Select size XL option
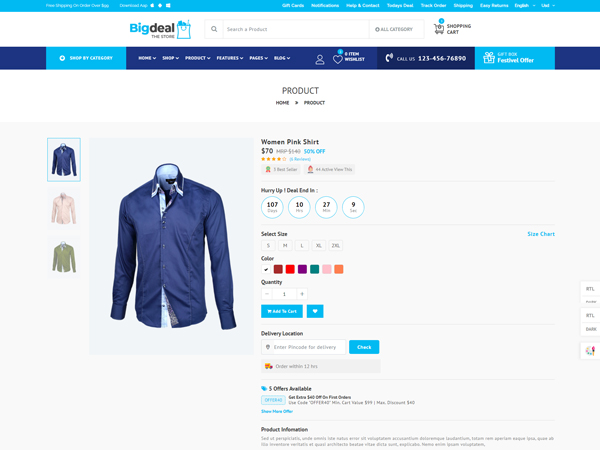 (x=319, y=246)
